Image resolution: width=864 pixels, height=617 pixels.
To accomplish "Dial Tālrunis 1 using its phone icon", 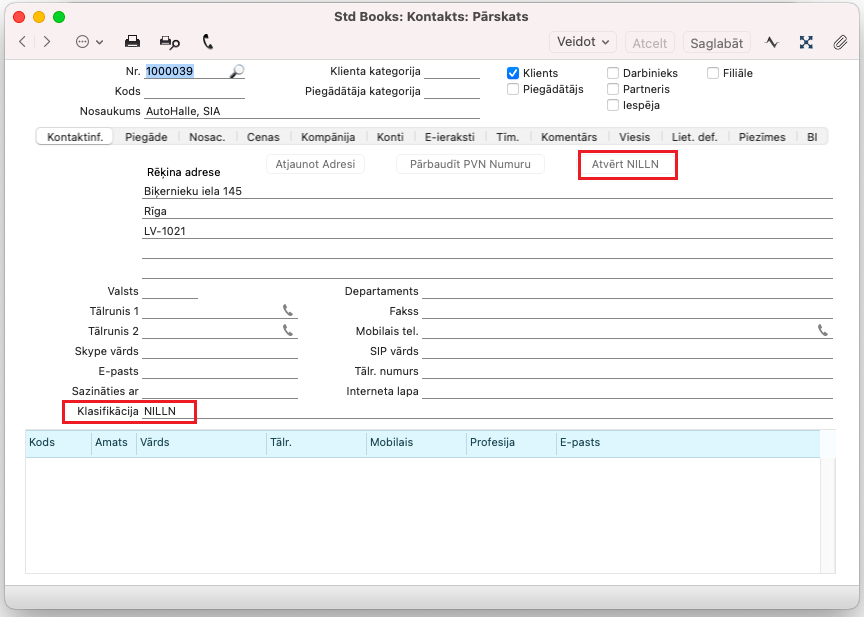I will tap(288, 311).
